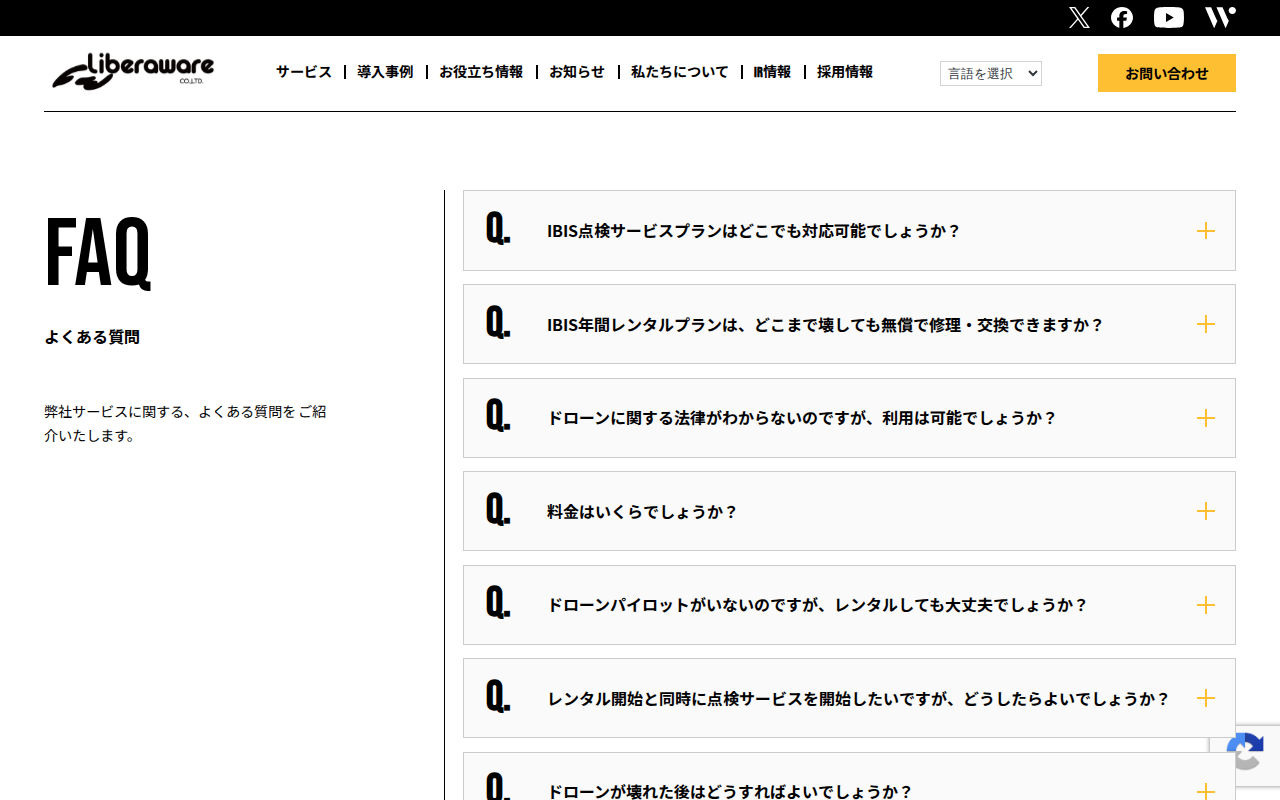The height and width of the screenshot is (800, 1280).
Task: Click the お問い合わせ contact button
Action: [x=1167, y=73]
